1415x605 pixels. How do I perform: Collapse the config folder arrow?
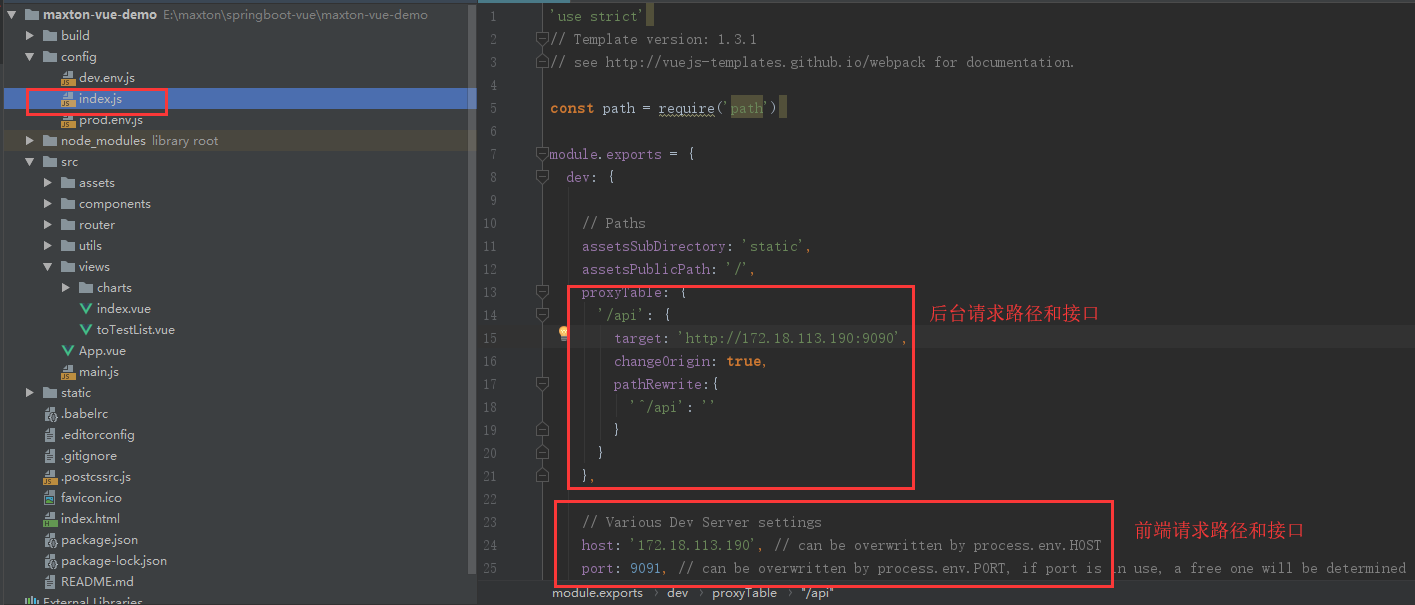pyautogui.click(x=30, y=57)
